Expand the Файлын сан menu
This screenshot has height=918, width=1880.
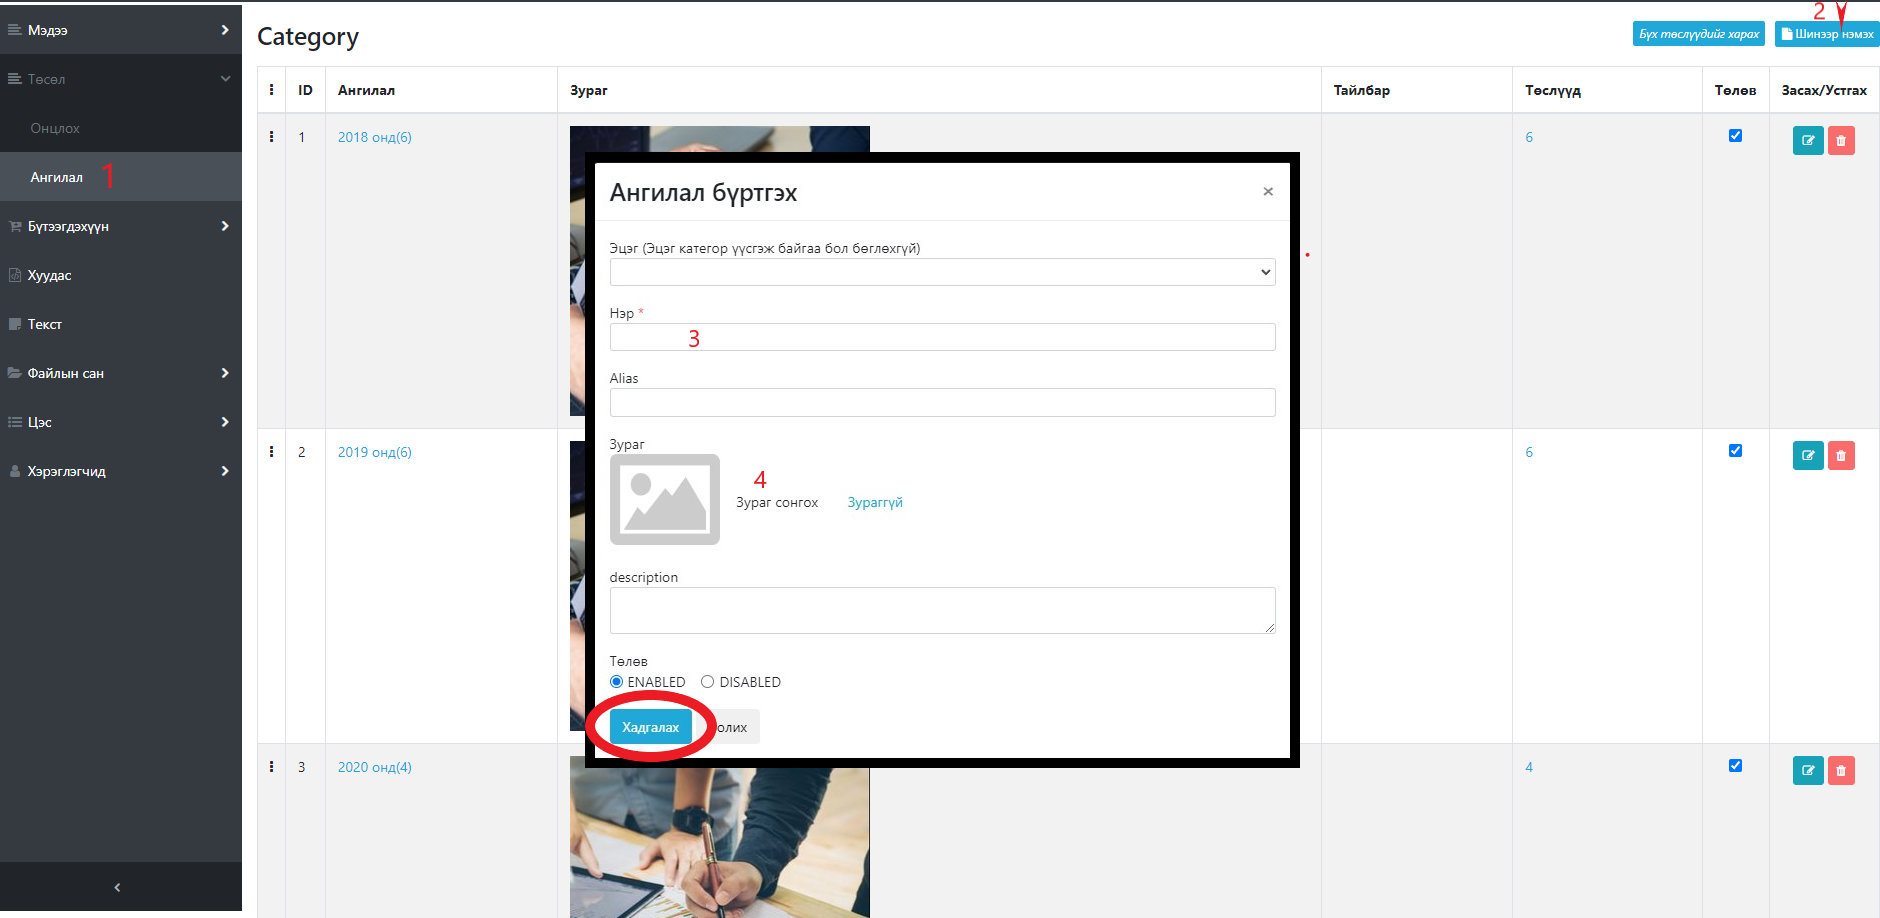tap(120, 373)
